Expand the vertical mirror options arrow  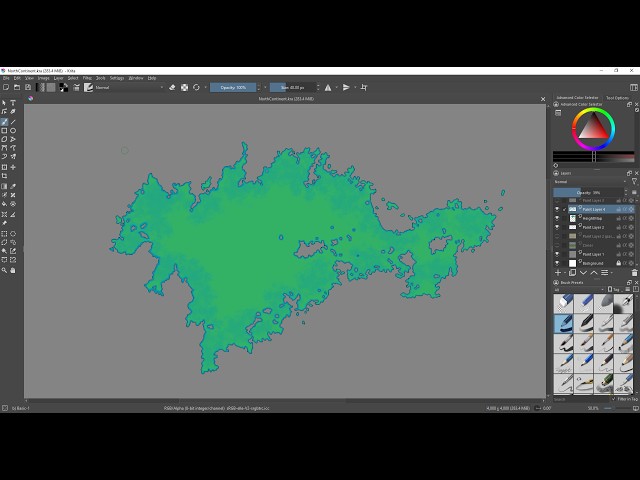point(355,87)
